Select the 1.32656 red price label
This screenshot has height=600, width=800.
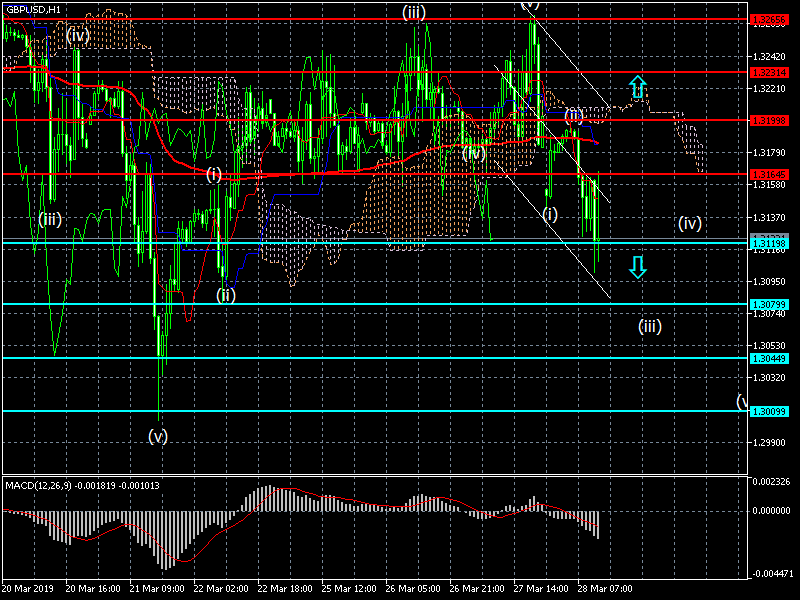773,19
